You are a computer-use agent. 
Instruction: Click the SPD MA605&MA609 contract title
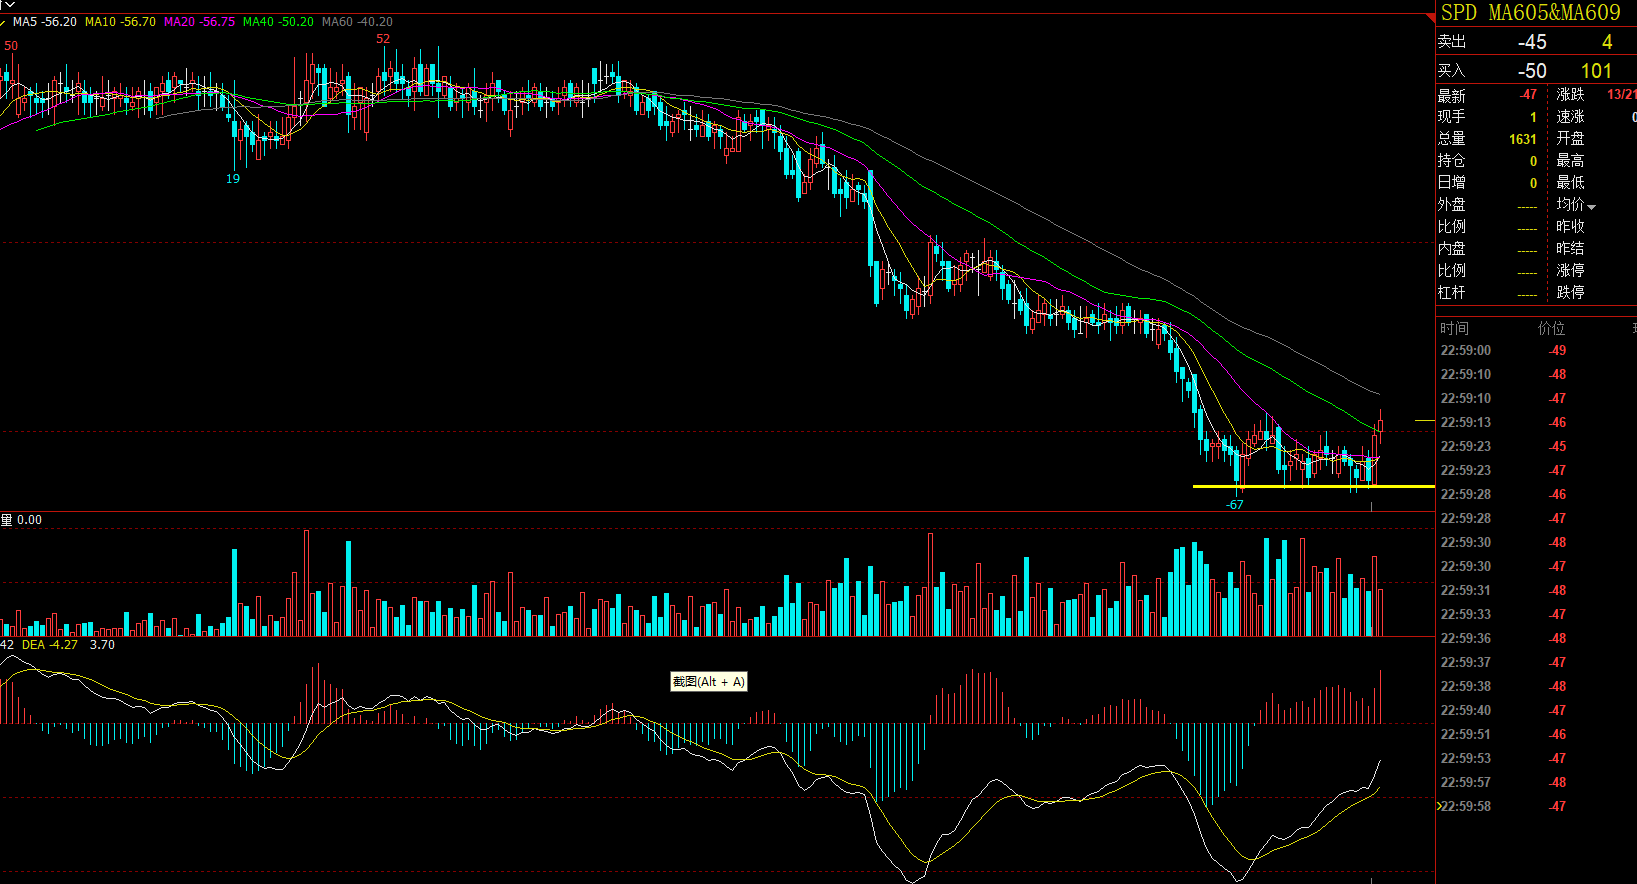point(1530,13)
